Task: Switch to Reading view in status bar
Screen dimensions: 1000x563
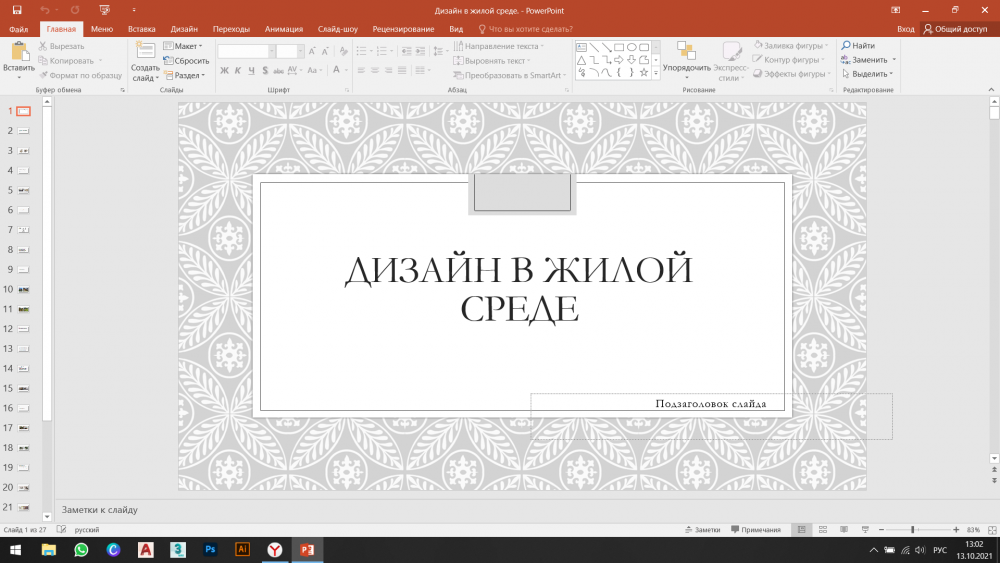Action: (845, 529)
